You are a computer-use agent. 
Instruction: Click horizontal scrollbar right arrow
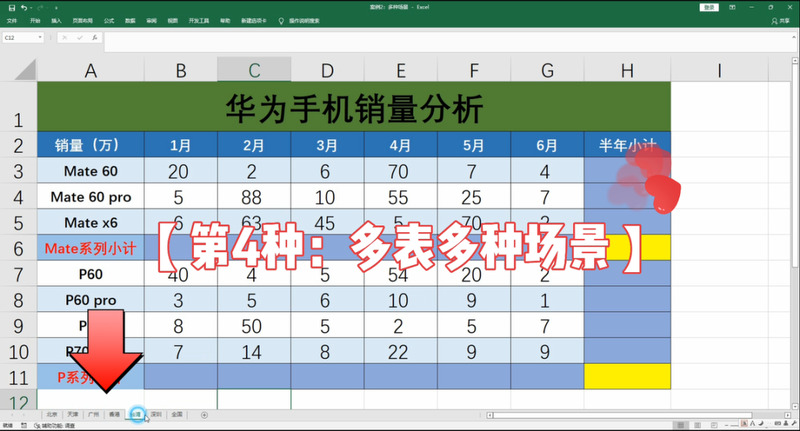click(787, 415)
